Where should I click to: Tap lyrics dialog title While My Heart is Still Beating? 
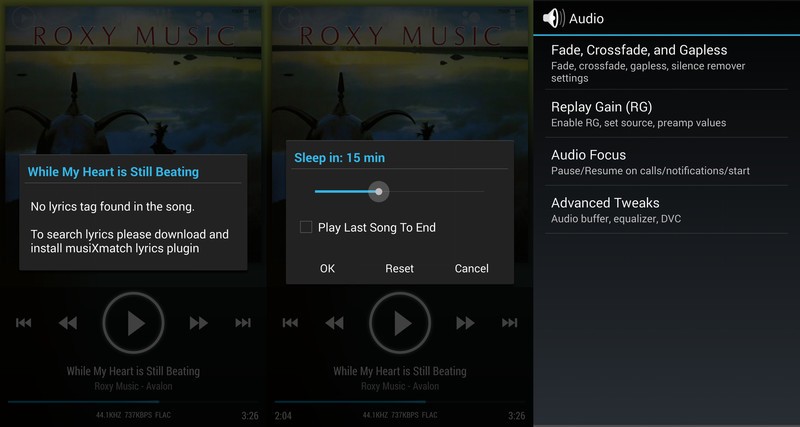coord(113,172)
